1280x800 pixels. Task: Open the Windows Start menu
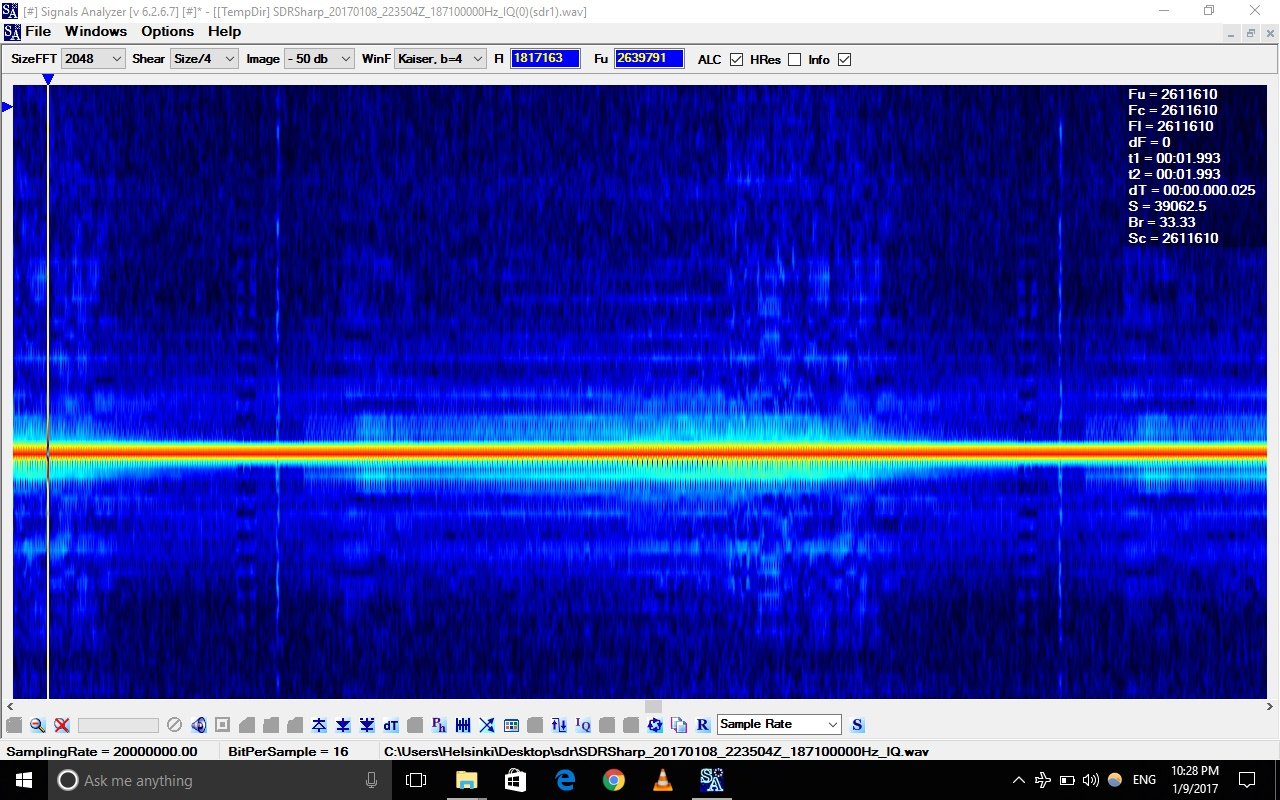pos(23,780)
